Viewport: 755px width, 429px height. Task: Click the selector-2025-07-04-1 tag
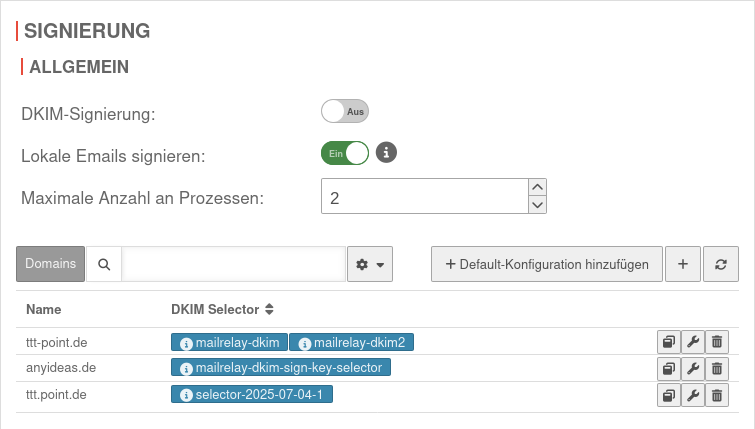pos(252,395)
